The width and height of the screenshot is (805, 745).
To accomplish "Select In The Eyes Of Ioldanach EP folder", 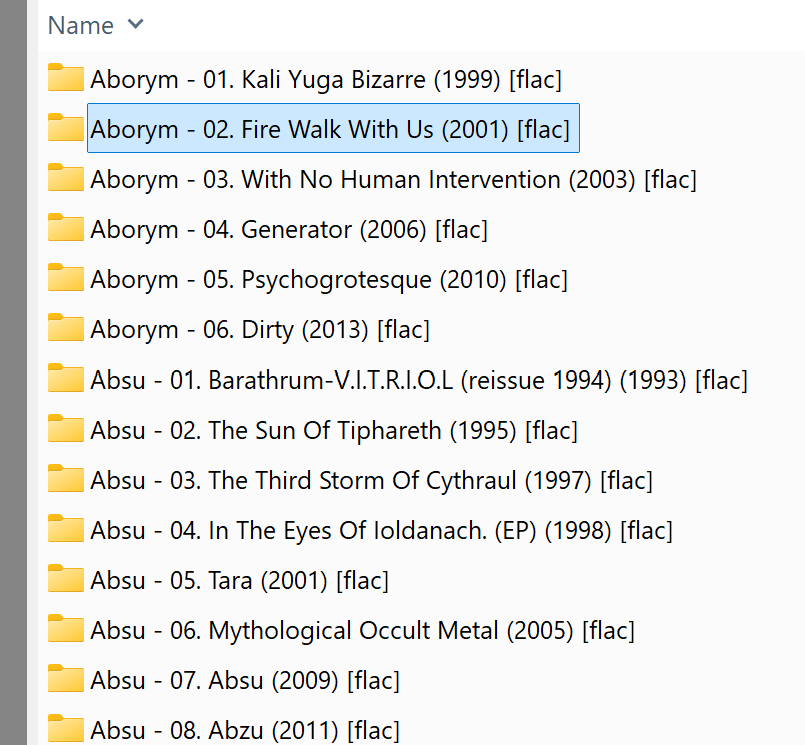I will point(381,530).
